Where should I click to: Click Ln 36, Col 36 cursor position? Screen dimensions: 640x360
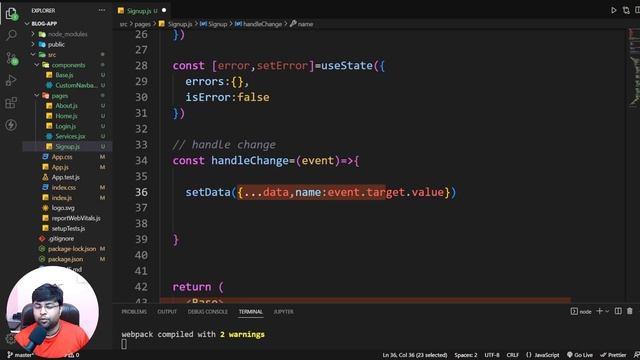pos(415,355)
